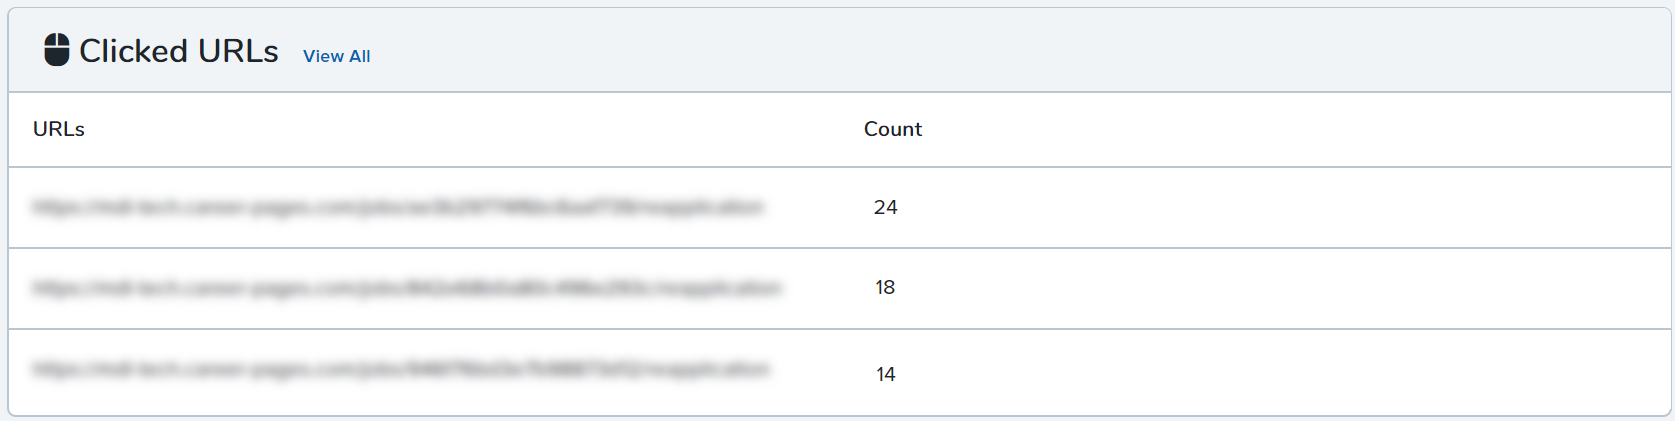This screenshot has width=1675, height=421.
Task: Click the grey panel header bar background
Action: tap(1000, 50)
